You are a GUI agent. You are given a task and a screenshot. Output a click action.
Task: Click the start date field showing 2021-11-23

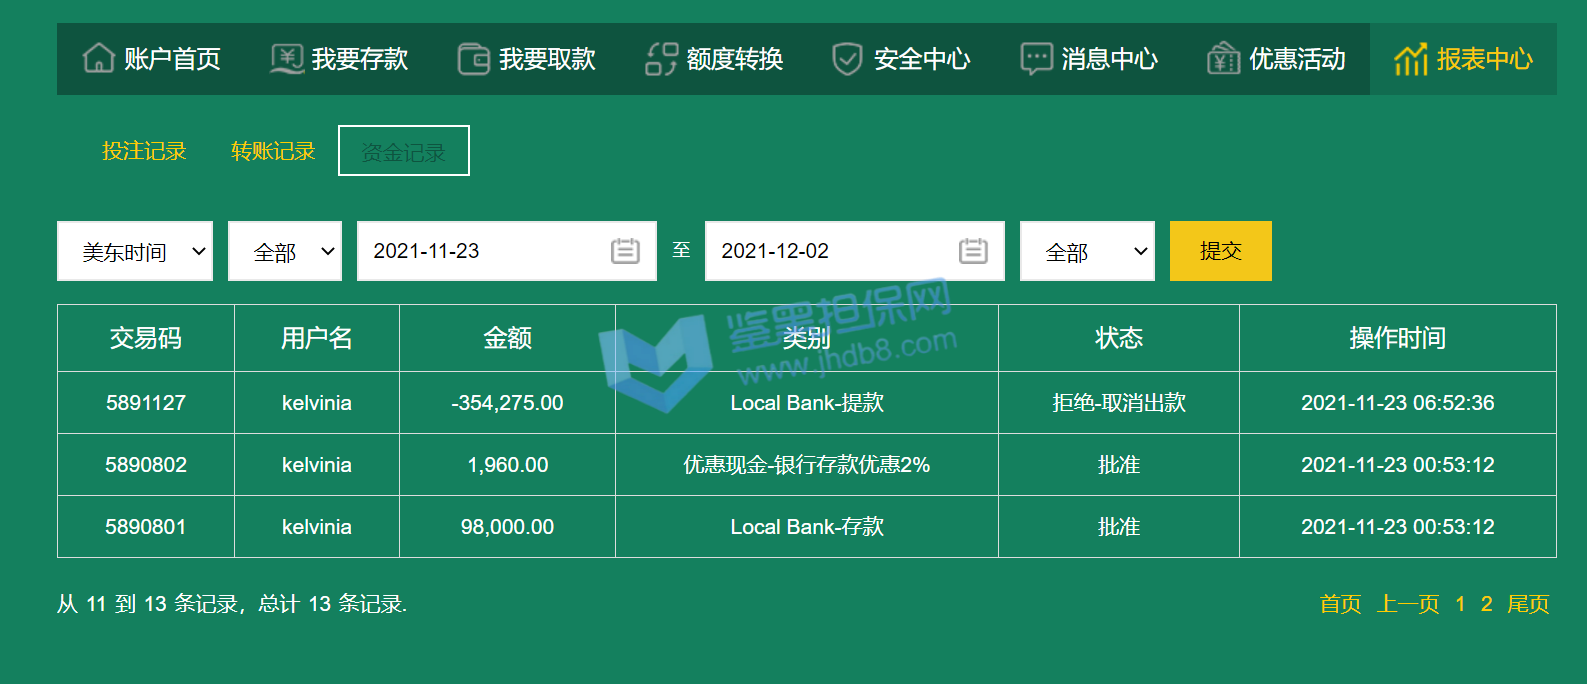pyautogui.click(x=480, y=251)
